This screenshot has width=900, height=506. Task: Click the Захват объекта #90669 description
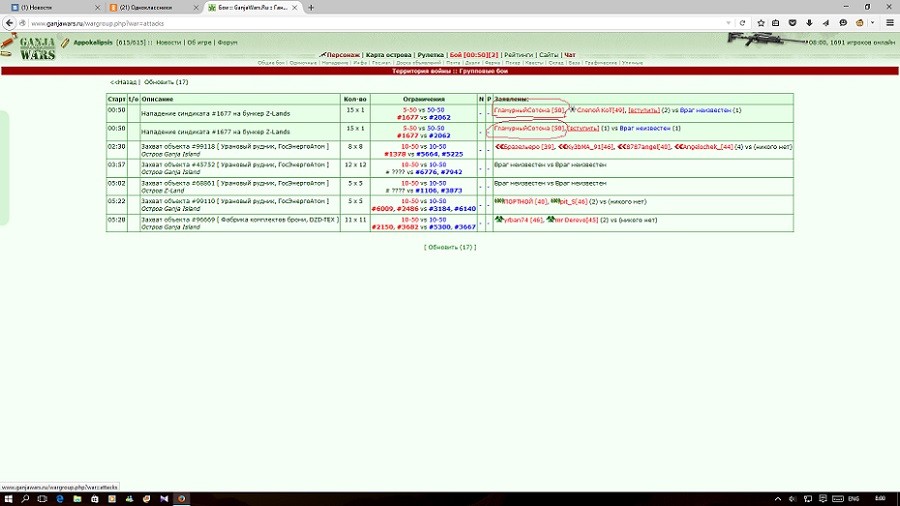(240, 220)
